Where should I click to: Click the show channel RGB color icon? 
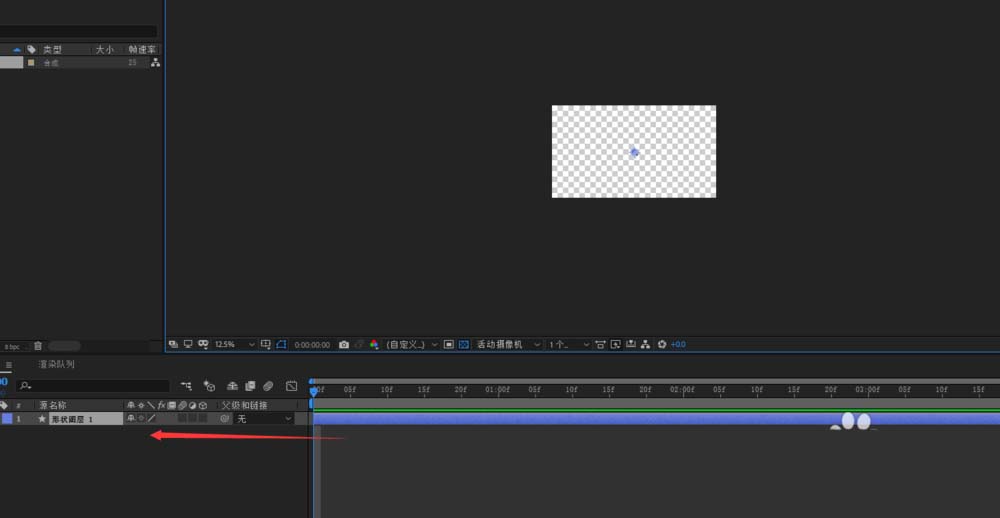click(x=374, y=344)
